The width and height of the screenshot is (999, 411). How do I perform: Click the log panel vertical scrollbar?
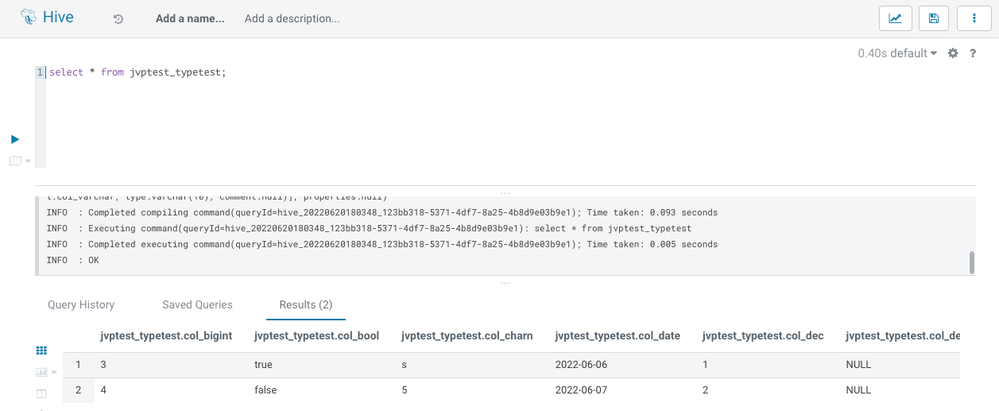pyautogui.click(x=972, y=262)
